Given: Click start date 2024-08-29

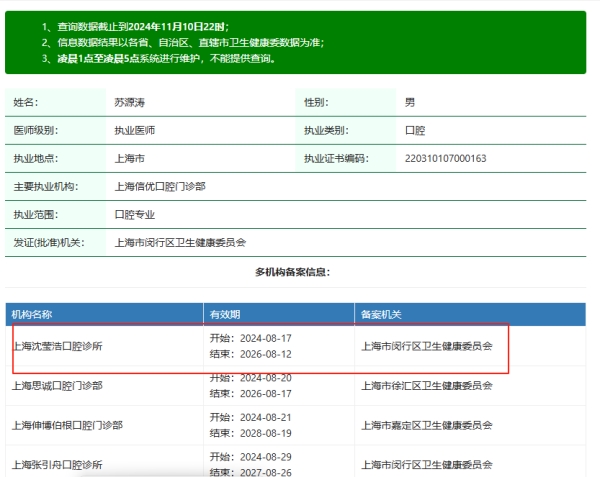Looking at the screenshot, I should point(266,457).
